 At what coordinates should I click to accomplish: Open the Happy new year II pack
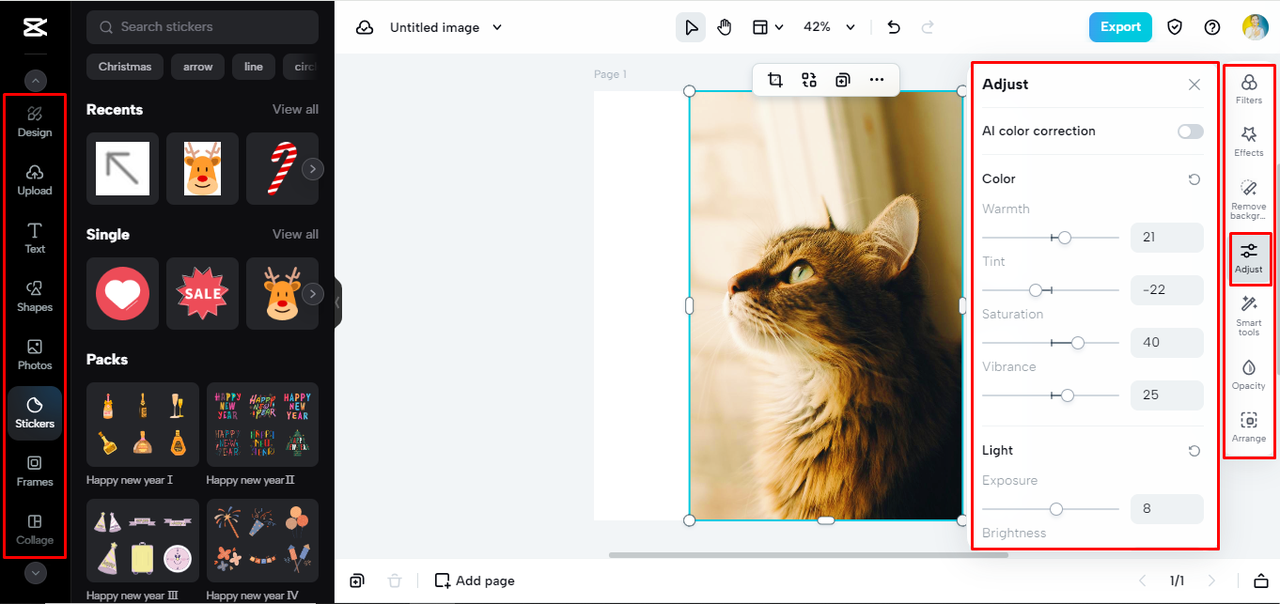tap(263, 424)
